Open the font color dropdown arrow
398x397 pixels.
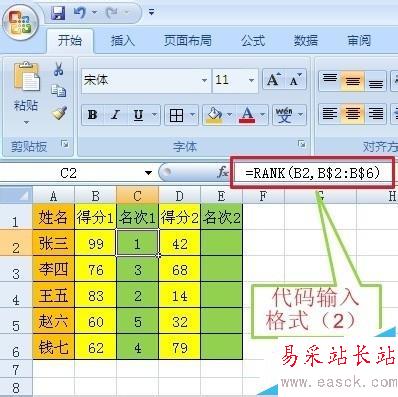(x=263, y=115)
